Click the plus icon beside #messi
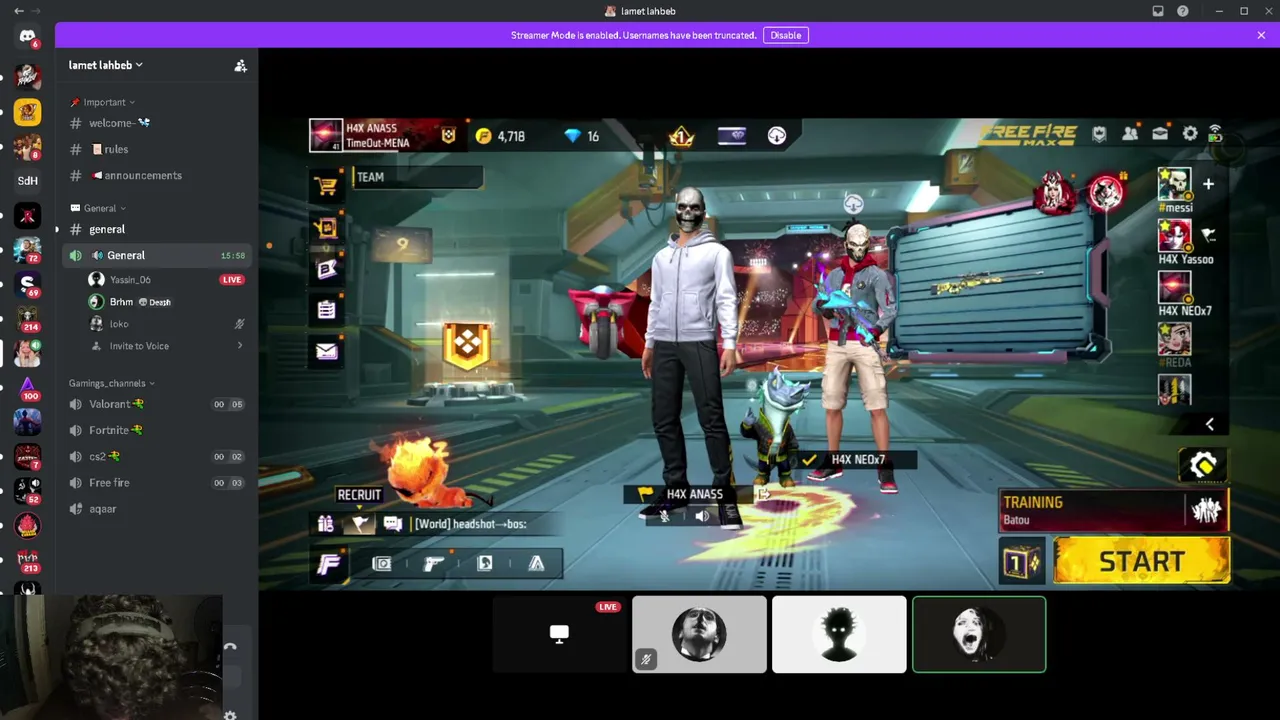Screen dimensions: 1280x720 (1208, 184)
